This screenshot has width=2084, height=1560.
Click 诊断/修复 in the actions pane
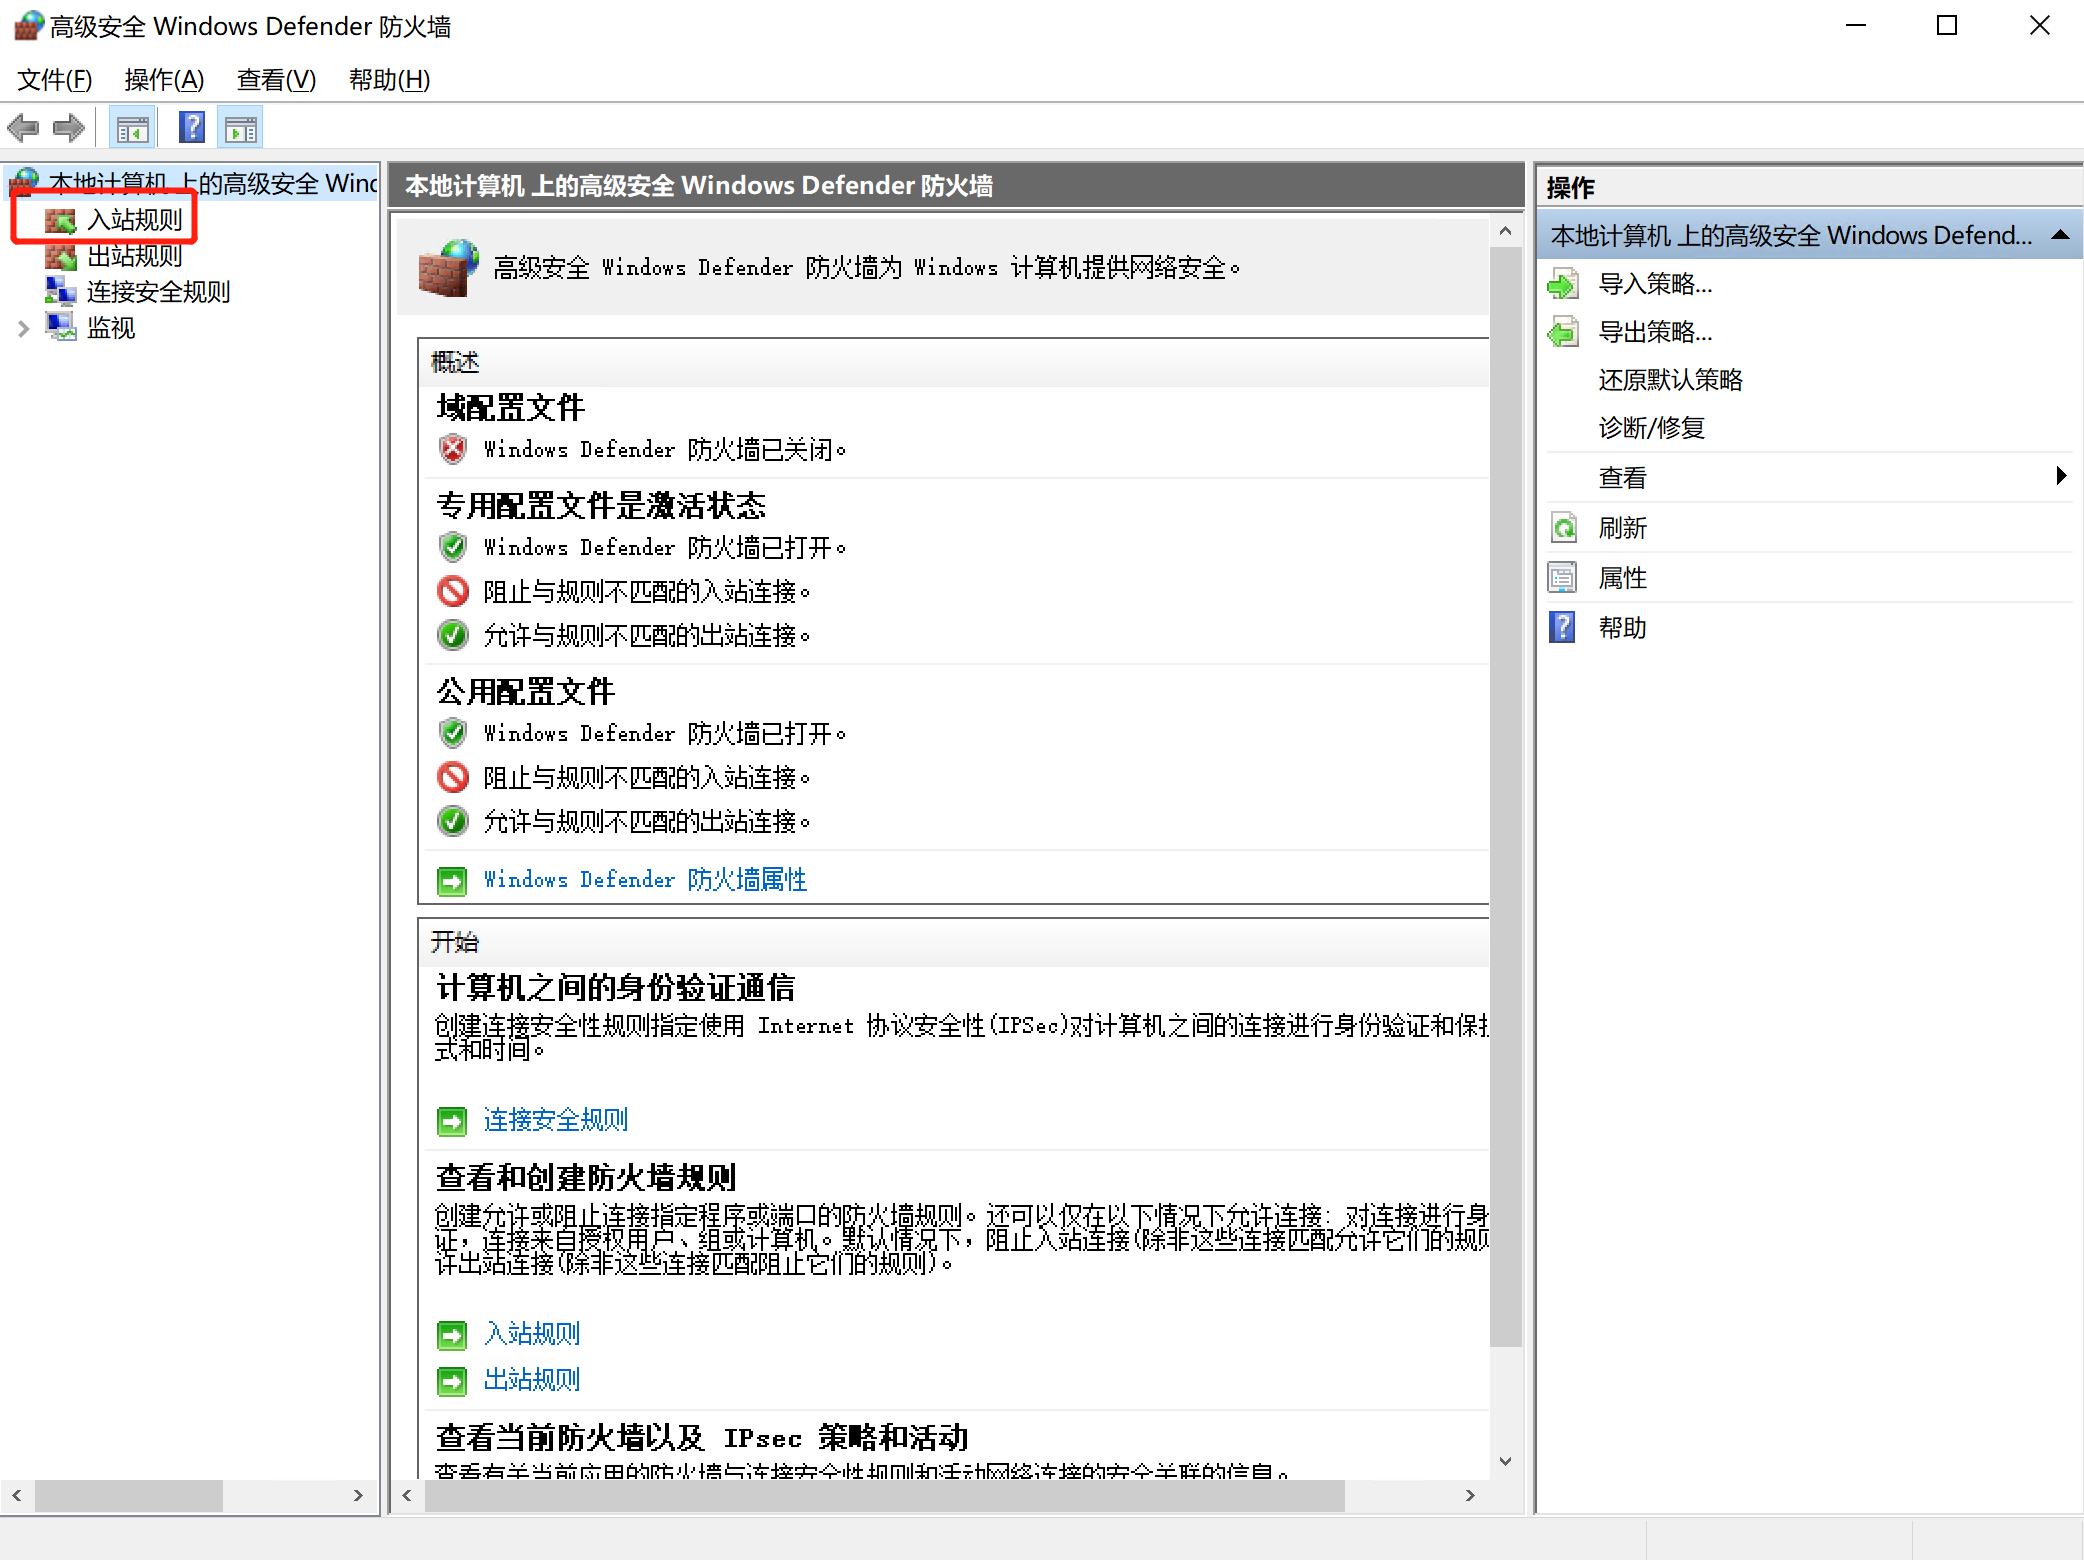[x=1651, y=428]
